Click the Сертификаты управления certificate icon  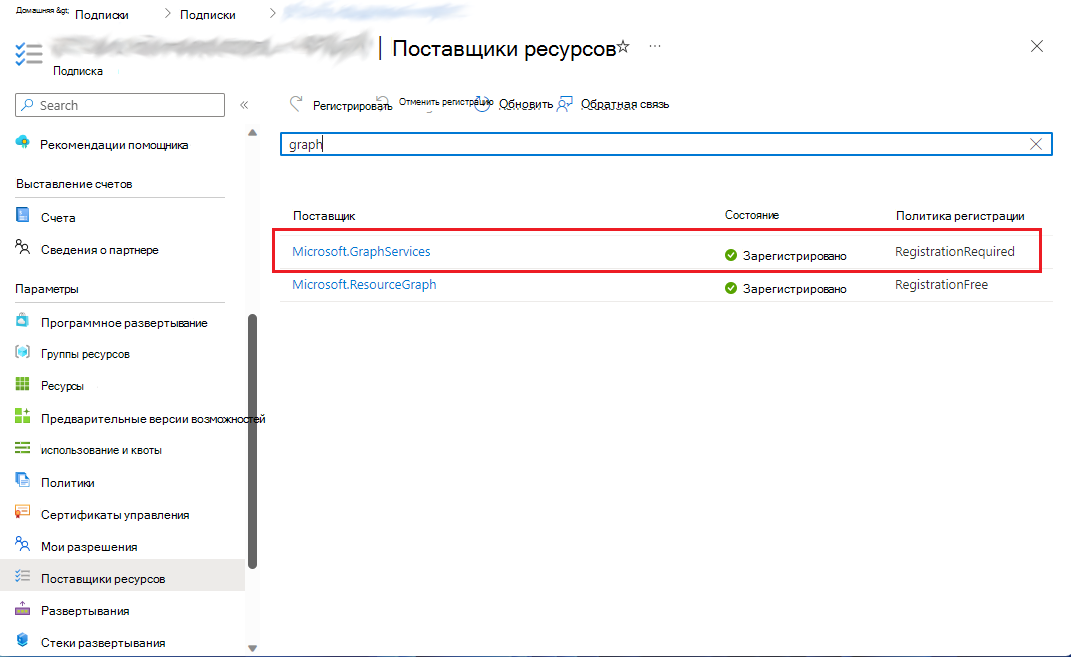[24, 514]
